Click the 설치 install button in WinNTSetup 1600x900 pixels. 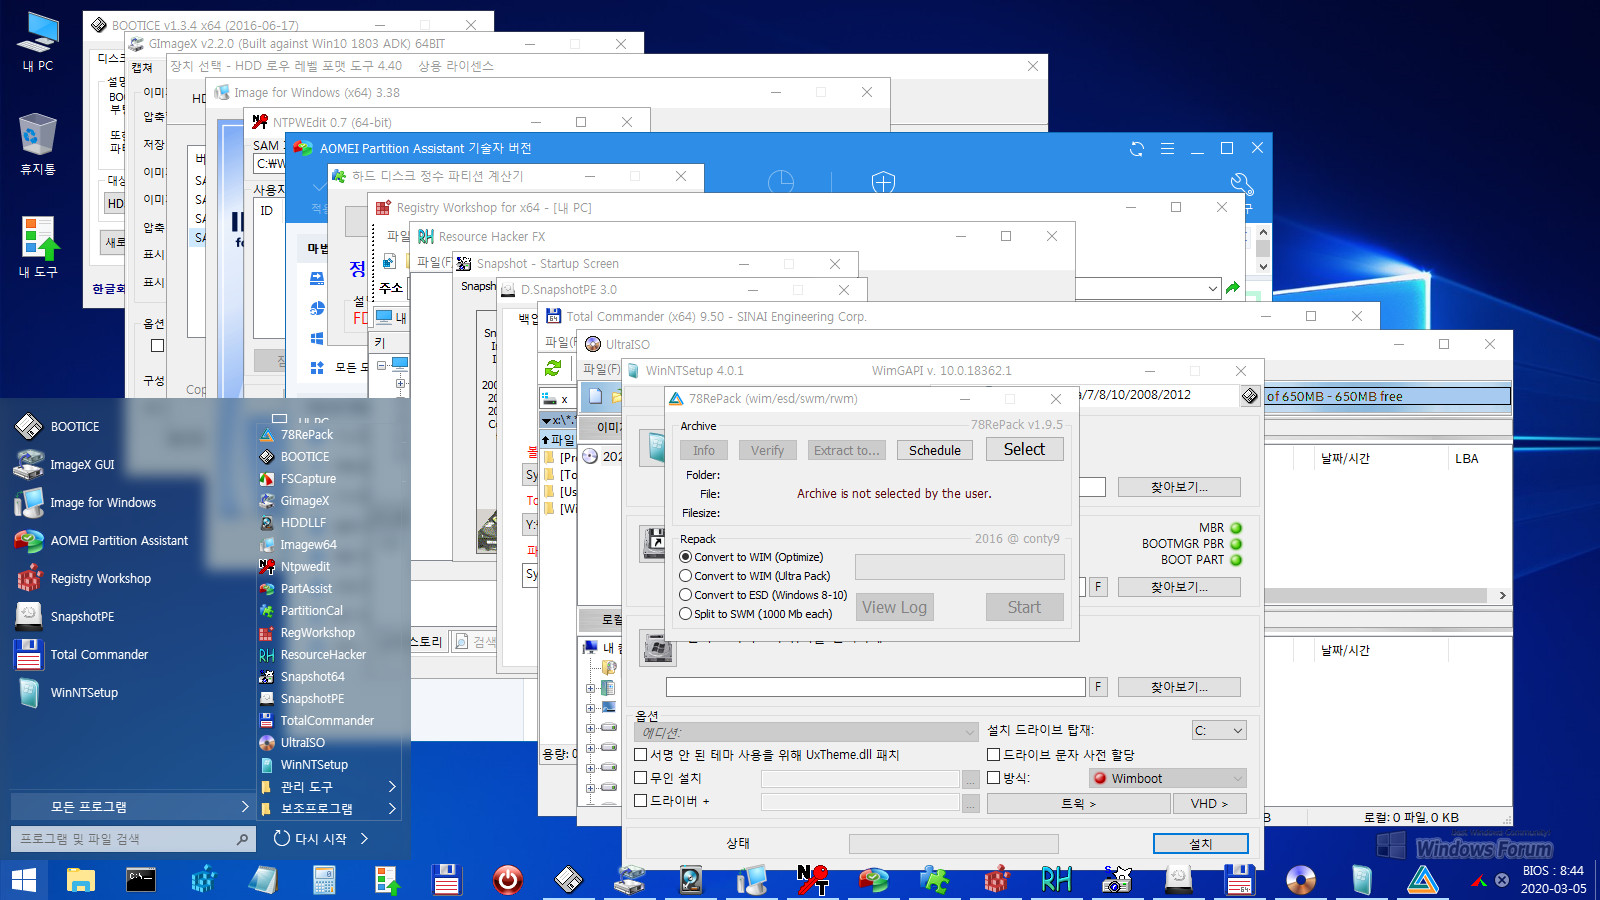point(1200,844)
